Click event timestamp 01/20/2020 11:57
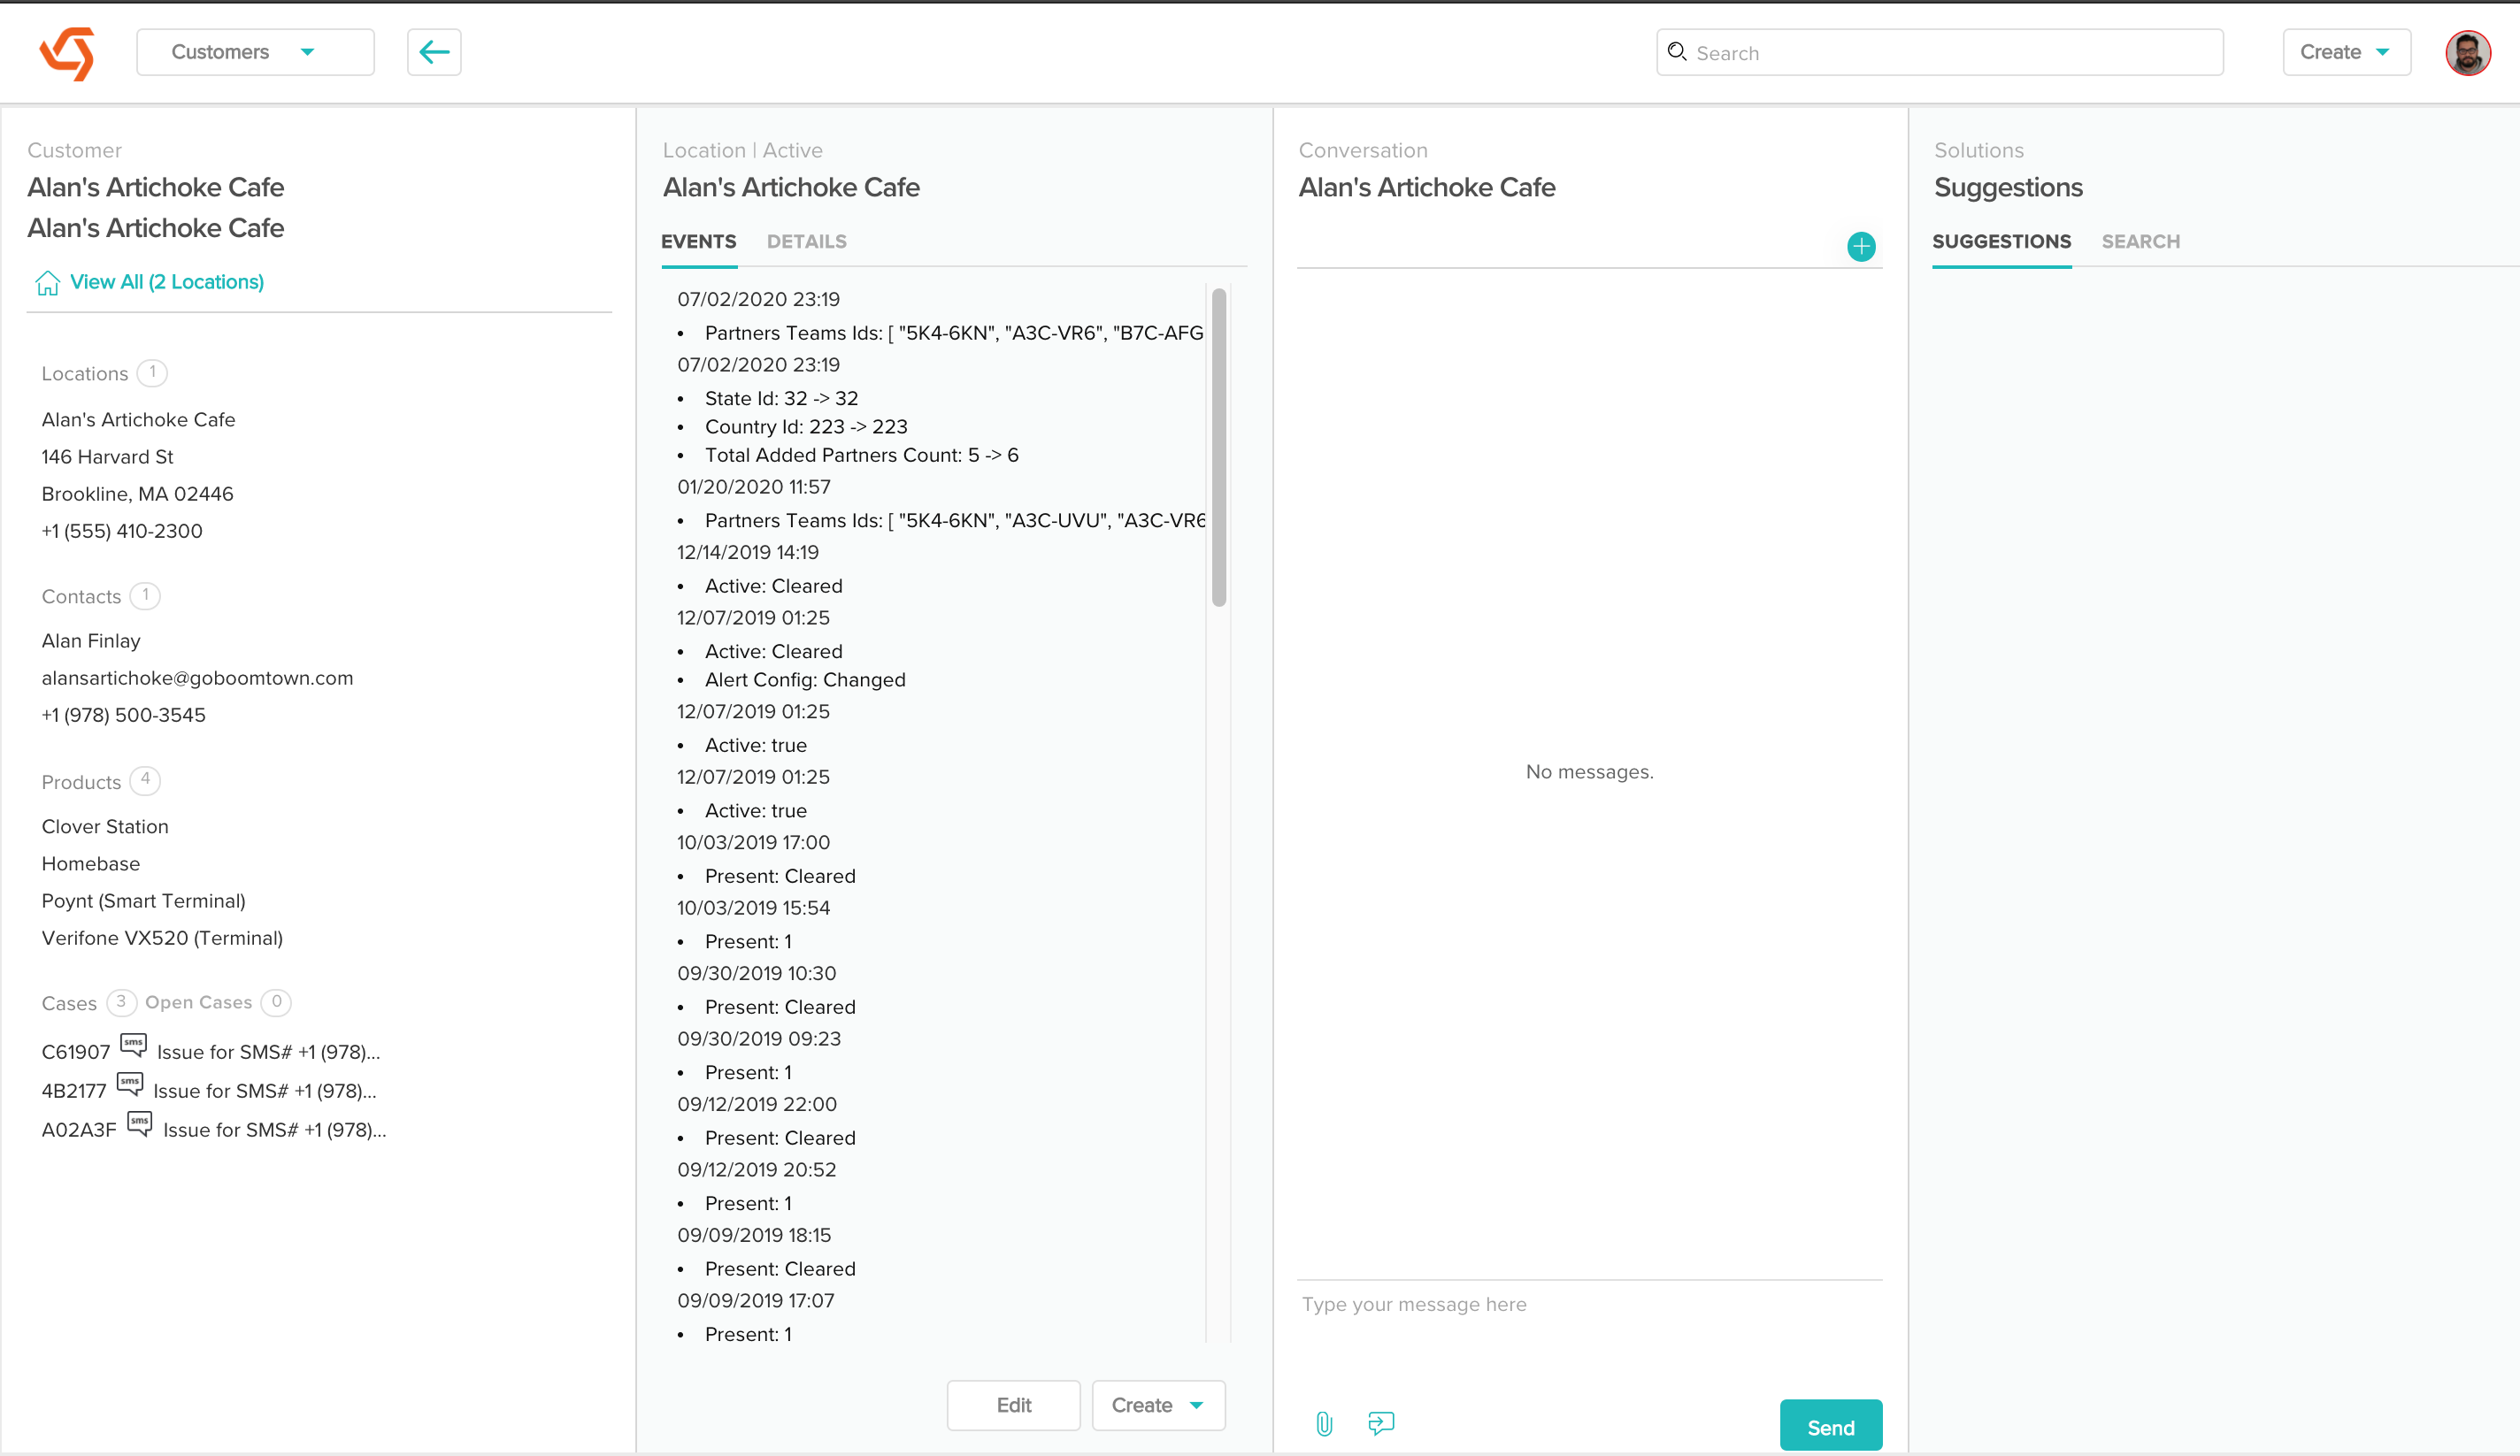This screenshot has width=2520, height=1456. point(754,487)
